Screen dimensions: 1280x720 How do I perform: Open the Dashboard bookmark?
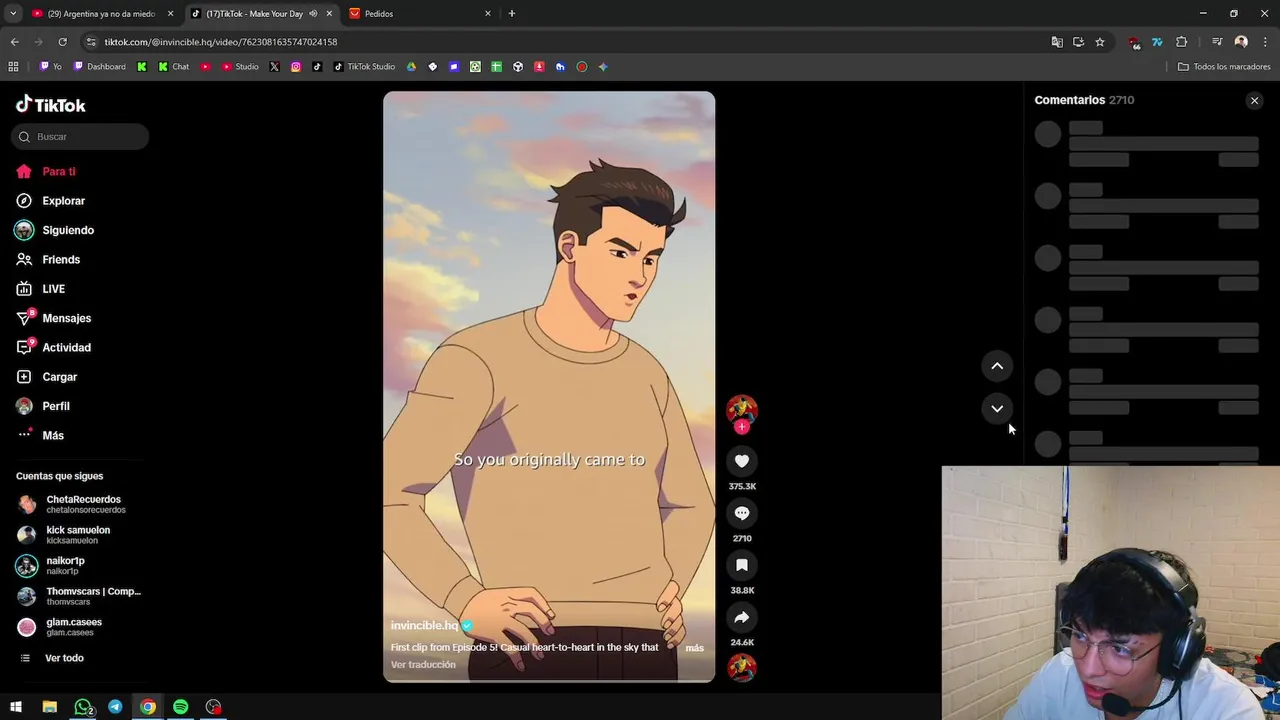99,67
